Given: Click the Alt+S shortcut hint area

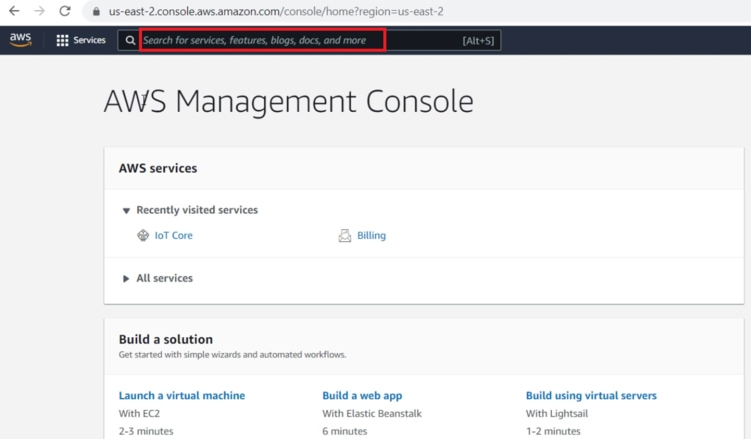Looking at the screenshot, I should click(x=478, y=41).
